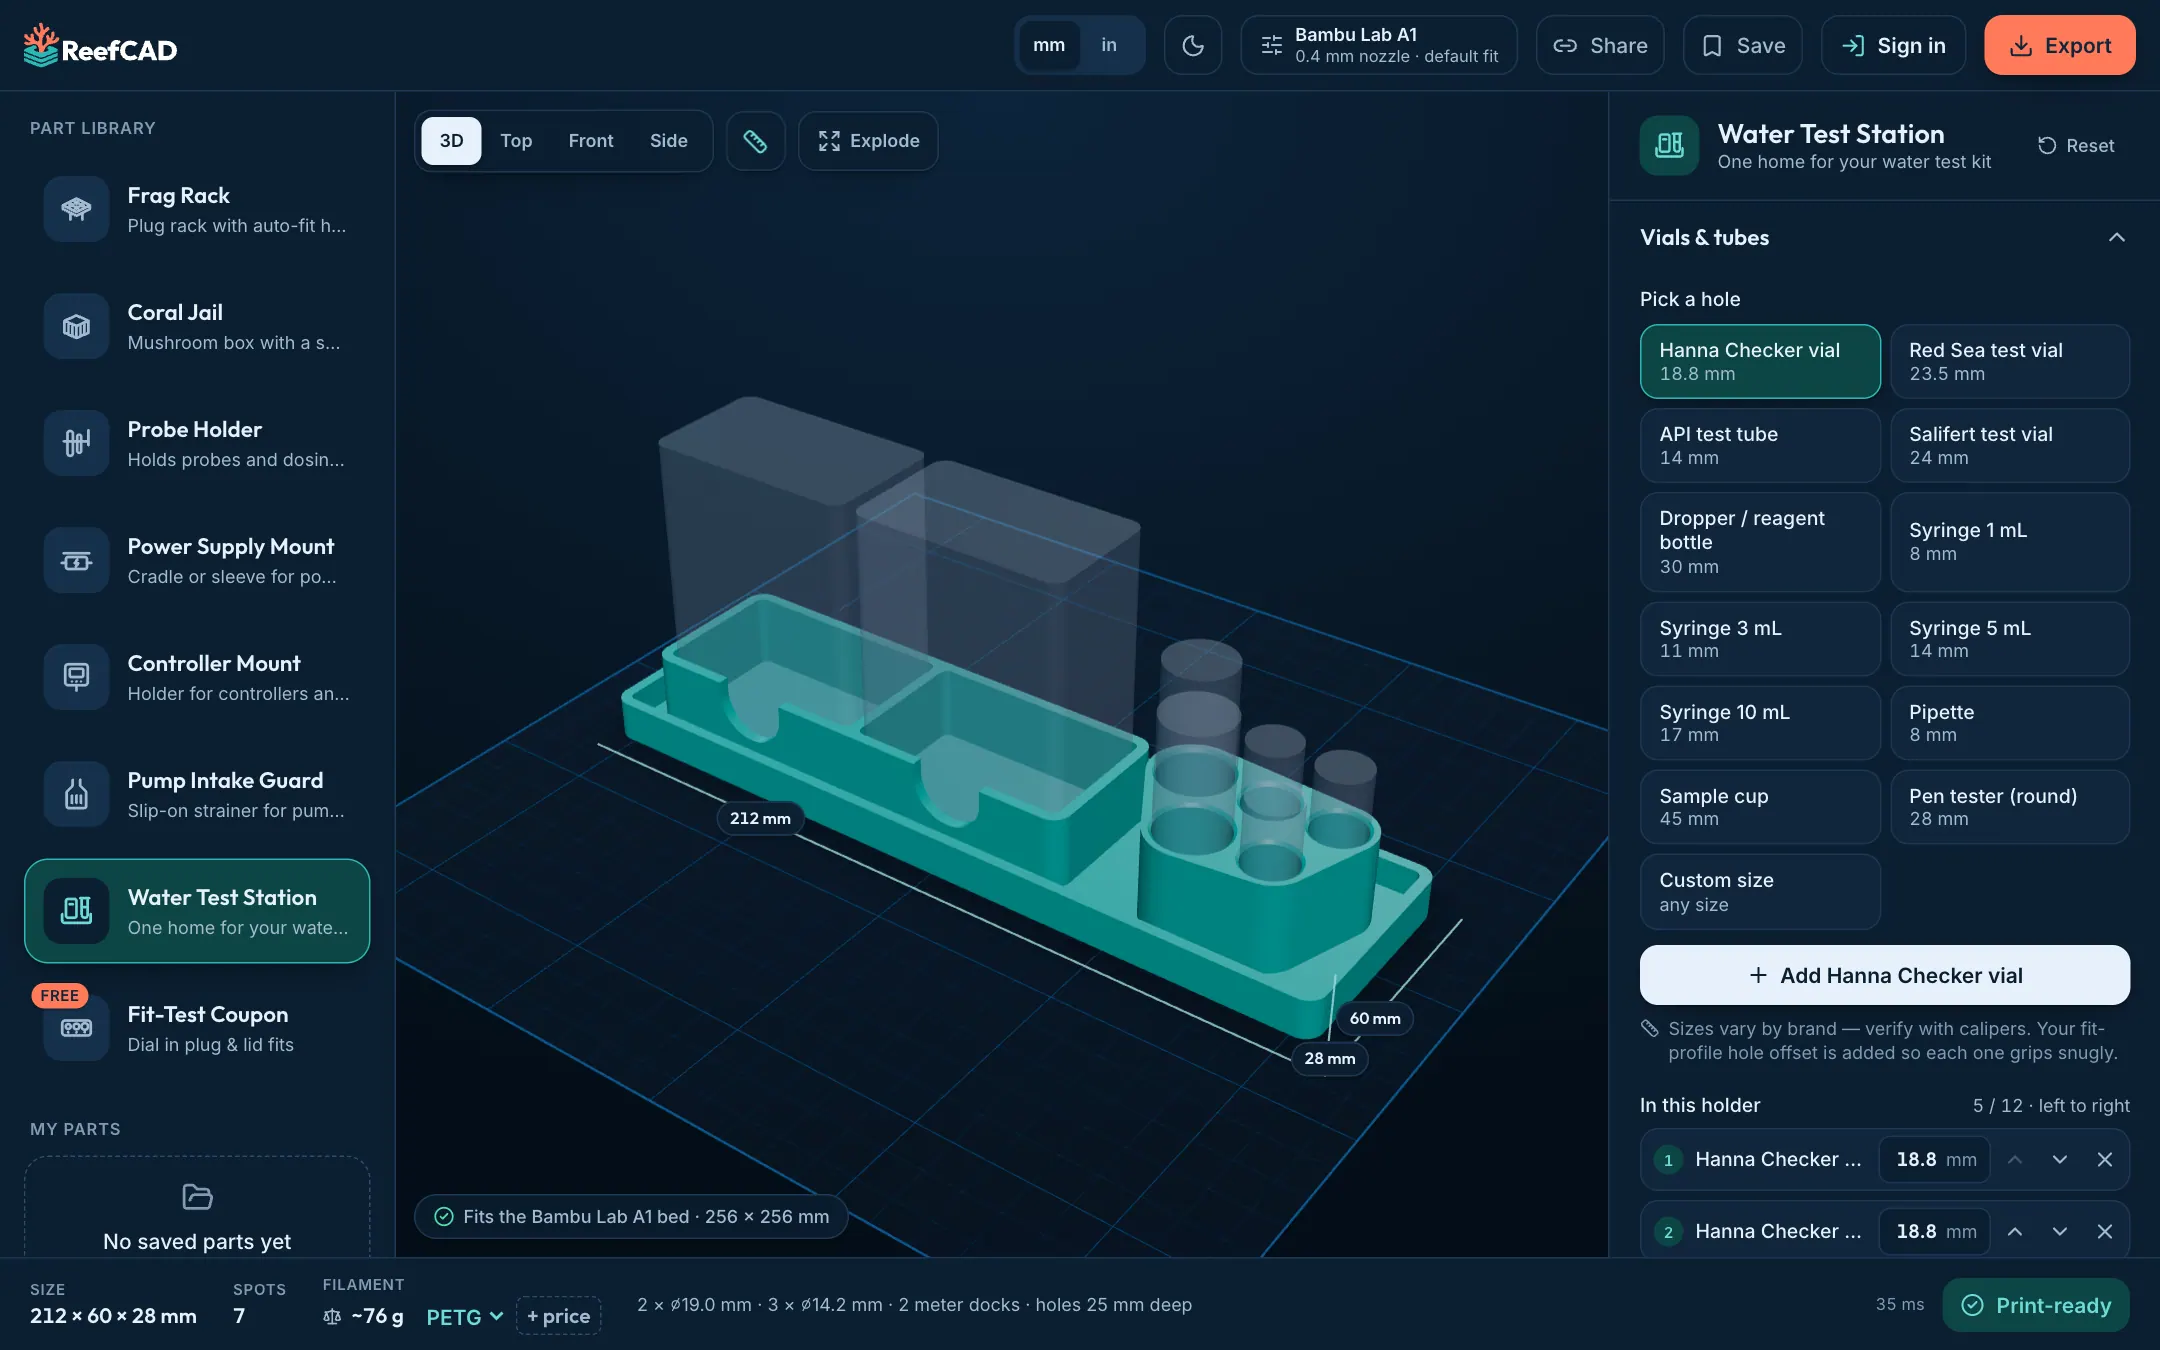Viewport: 2160px width, 1350px height.
Task: Click the Water Test Station header icon
Action: coord(1669,146)
